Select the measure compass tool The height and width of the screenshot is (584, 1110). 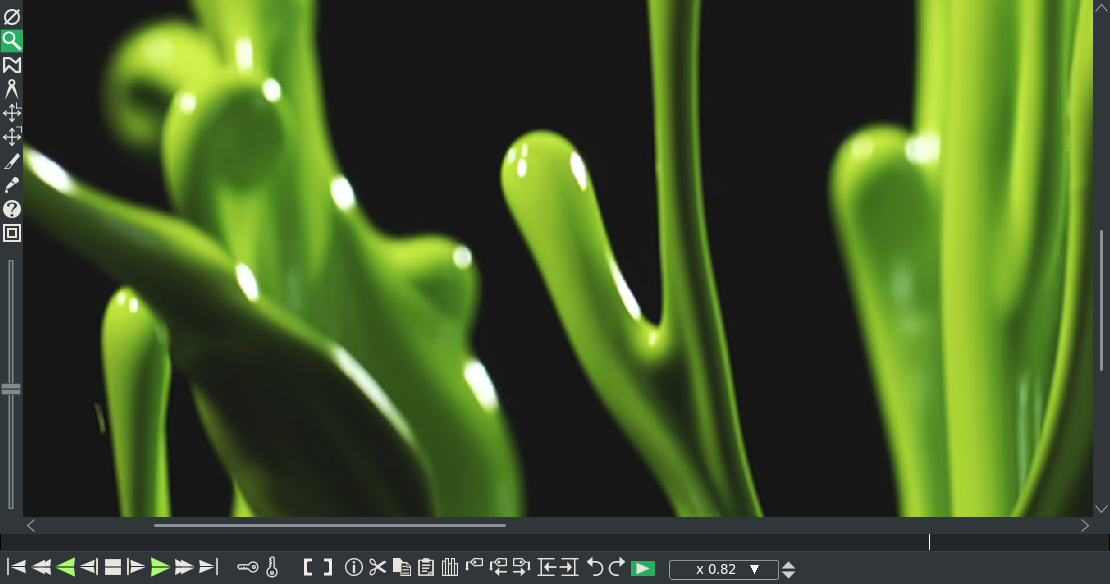tap(12, 88)
